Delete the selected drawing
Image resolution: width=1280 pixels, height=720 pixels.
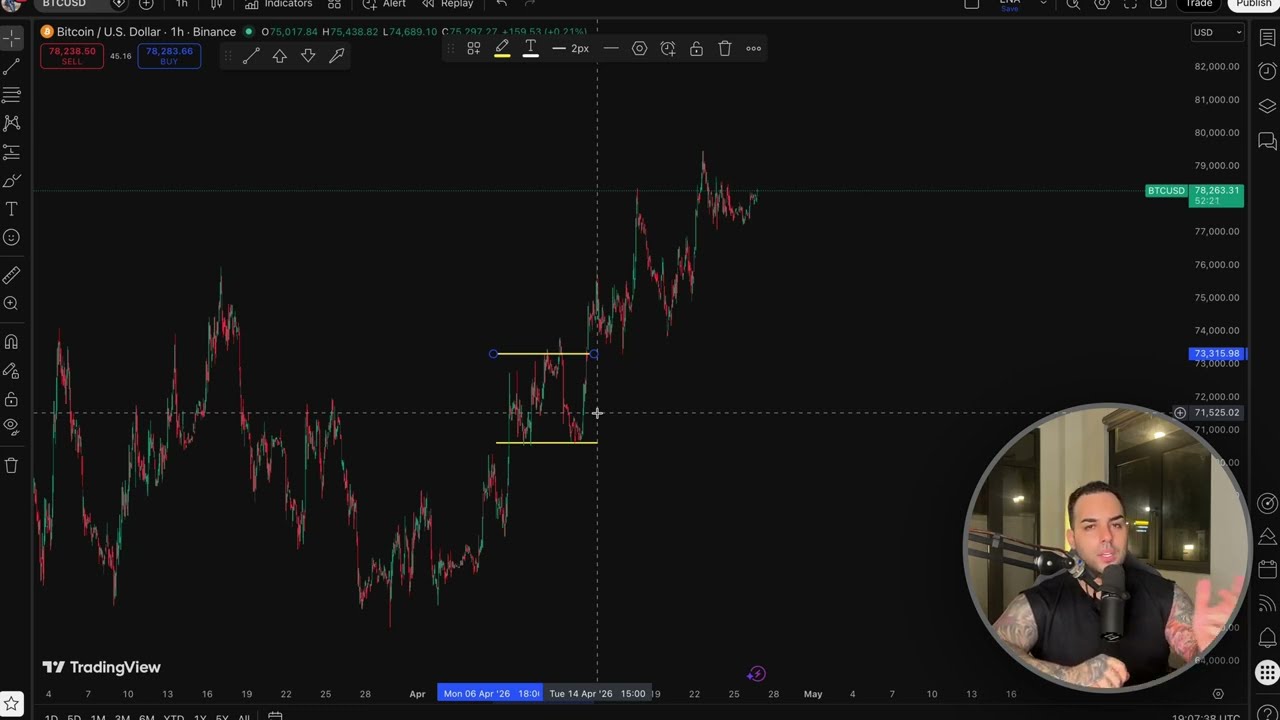(x=725, y=48)
